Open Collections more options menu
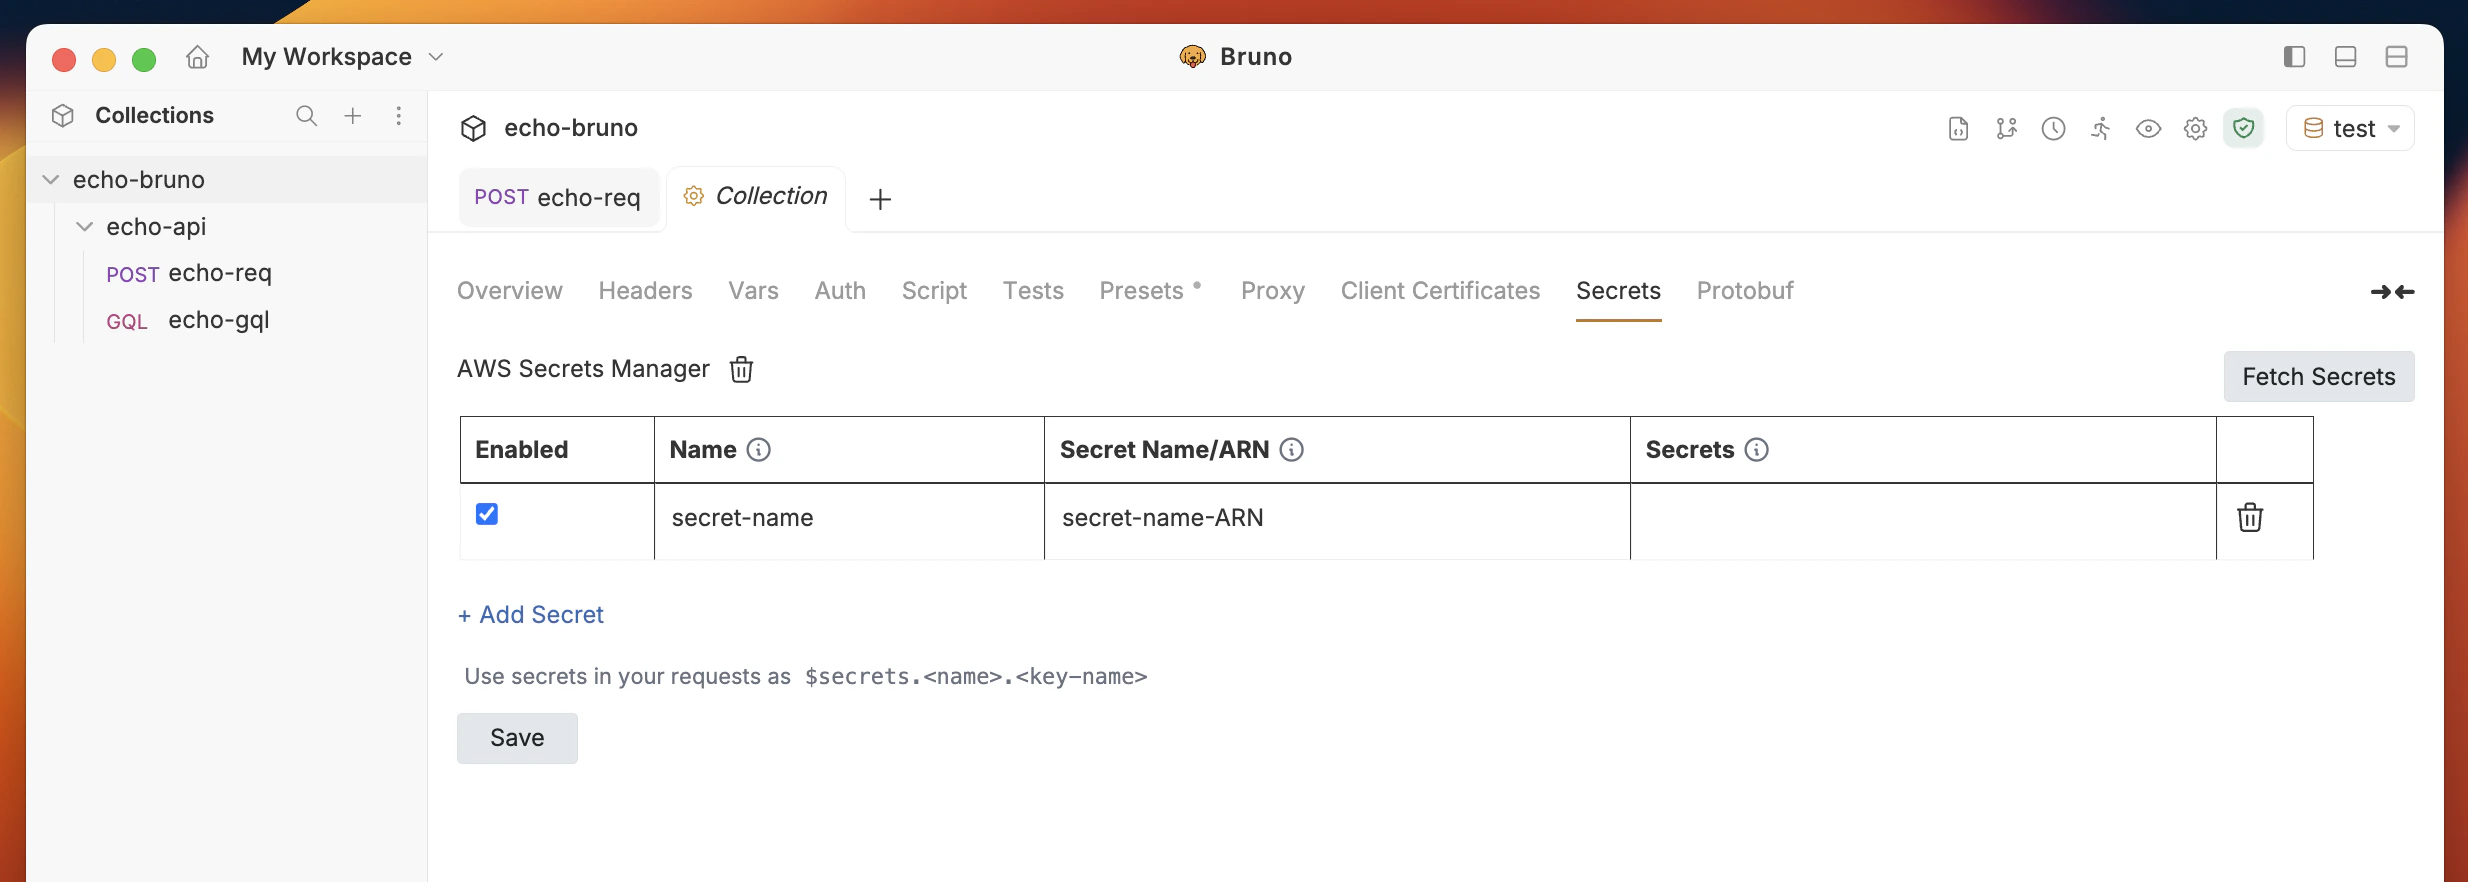 pyautogui.click(x=399, y=116)
